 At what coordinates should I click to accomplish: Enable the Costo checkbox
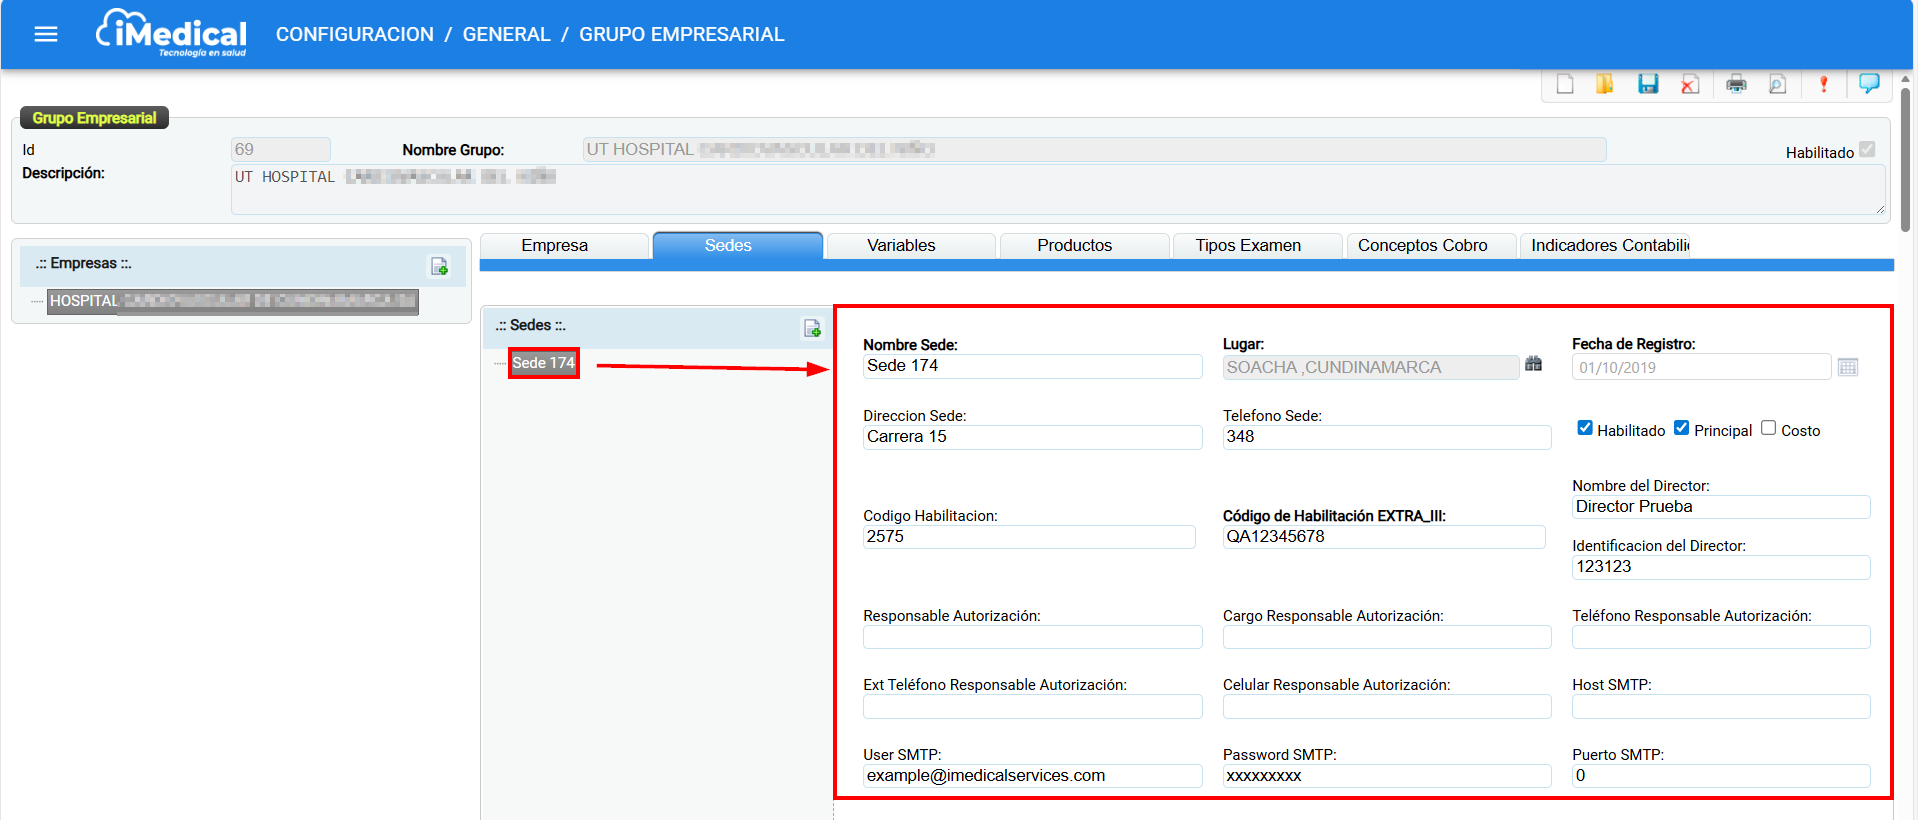(1768, 428)
